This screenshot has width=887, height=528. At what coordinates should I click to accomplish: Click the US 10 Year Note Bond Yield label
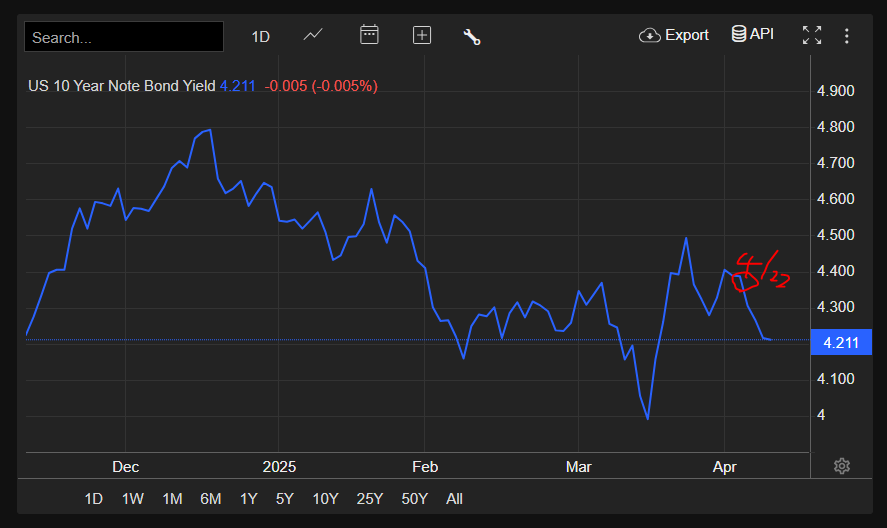[x=121, y=86]
